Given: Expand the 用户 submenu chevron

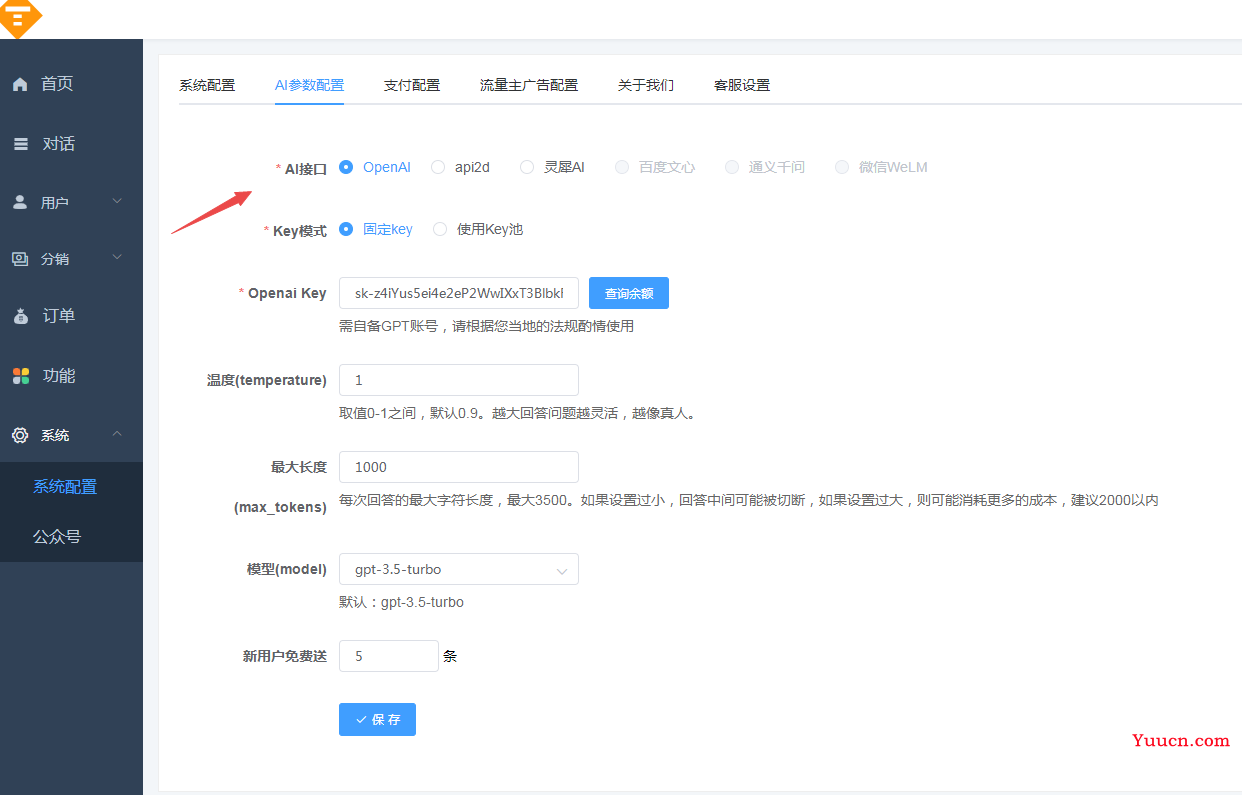Looking at the screenshot, I should pos(117,201).
